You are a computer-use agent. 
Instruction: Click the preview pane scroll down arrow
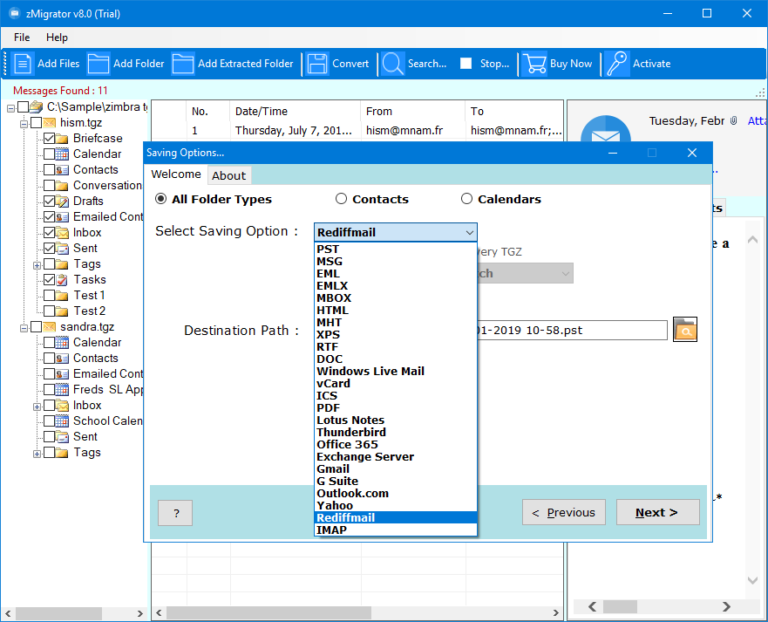pos(753,580)
